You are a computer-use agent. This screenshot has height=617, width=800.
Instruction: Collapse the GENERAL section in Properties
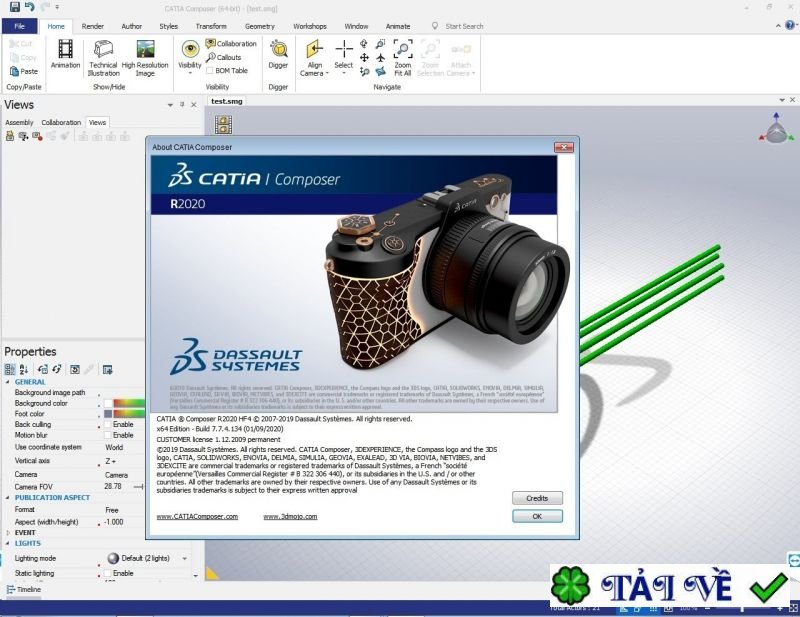6,382
